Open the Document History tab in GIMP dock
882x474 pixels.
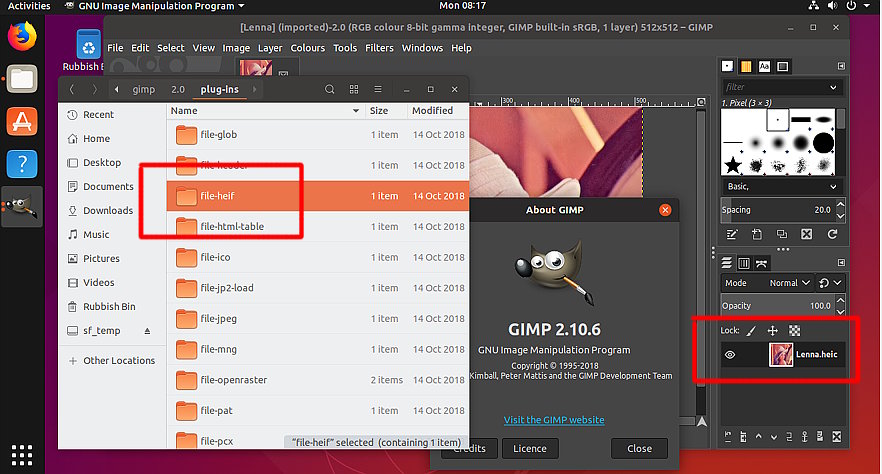tap(782, 66)
